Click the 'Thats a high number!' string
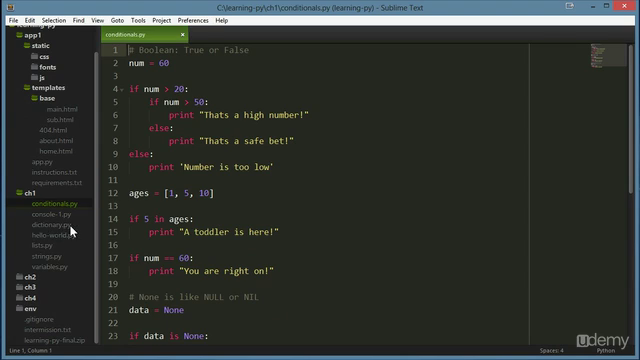Viewport: 640px width, 360px height. click(x=254, y=115)
